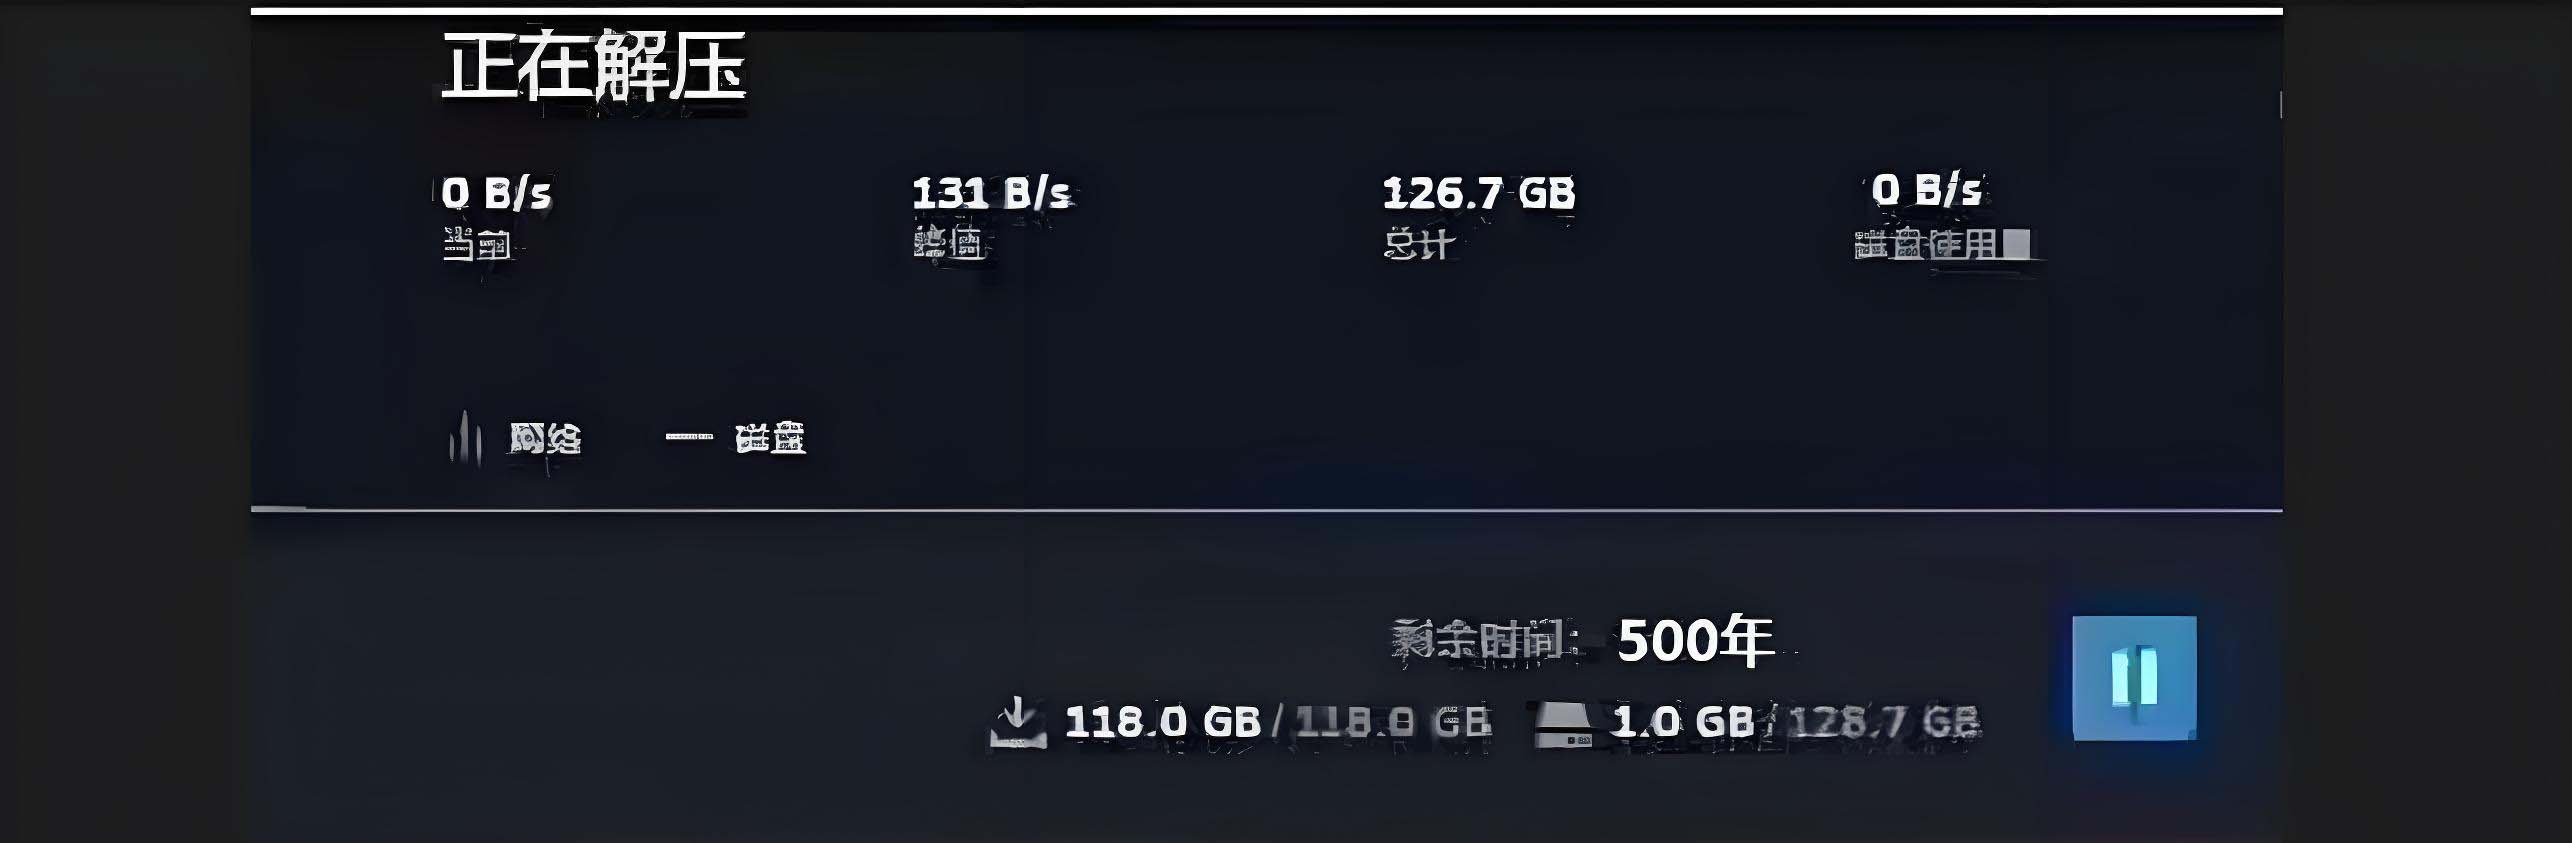This screenshot has width=2572, height=843.
Task: Toggle the 磁盘 graph legend label
Action: [x=770, y=438]
